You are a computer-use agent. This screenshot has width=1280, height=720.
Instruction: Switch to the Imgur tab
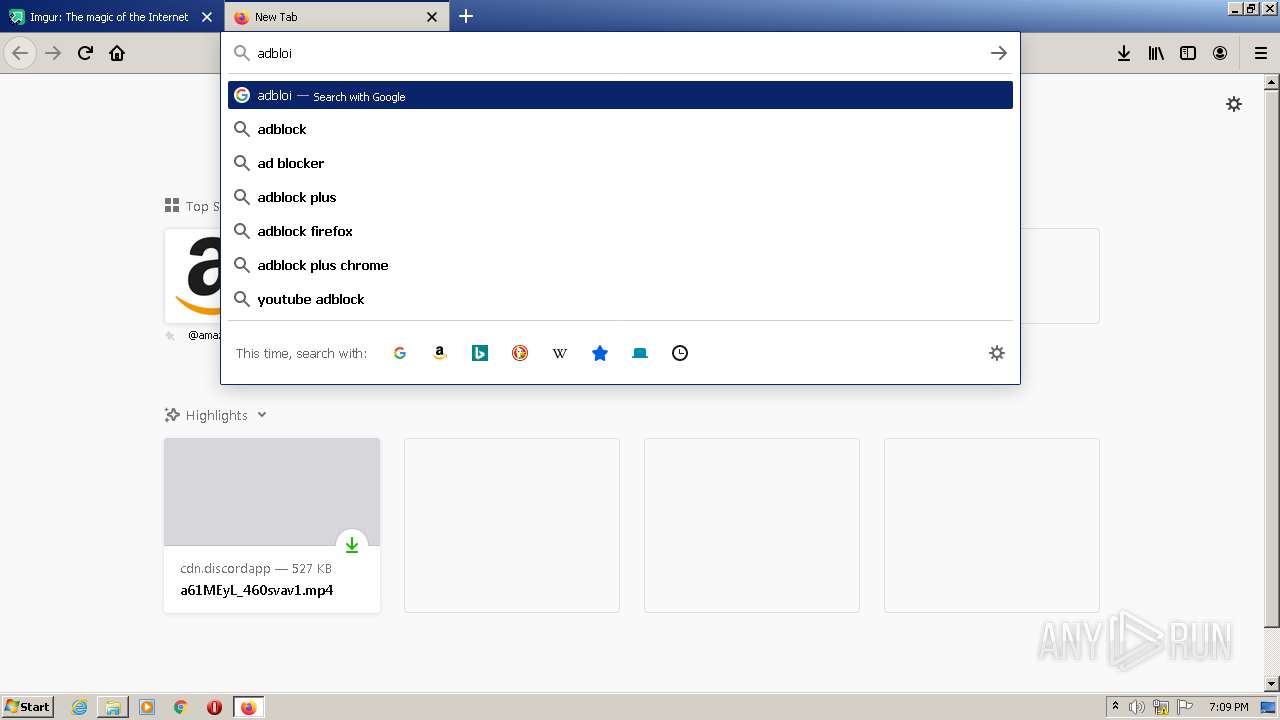point(110,17)
